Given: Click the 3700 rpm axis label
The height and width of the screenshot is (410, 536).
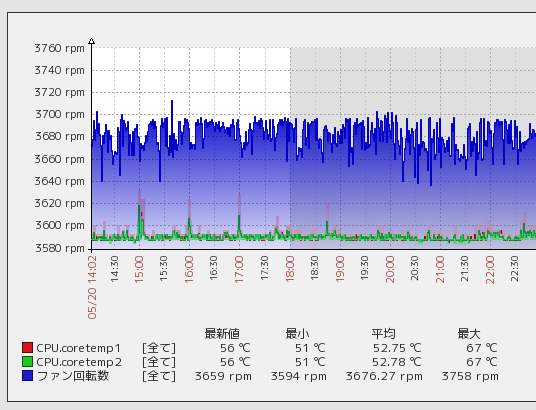Looking at the screenshot, I should pyautogui.click(x=59, y=114).
